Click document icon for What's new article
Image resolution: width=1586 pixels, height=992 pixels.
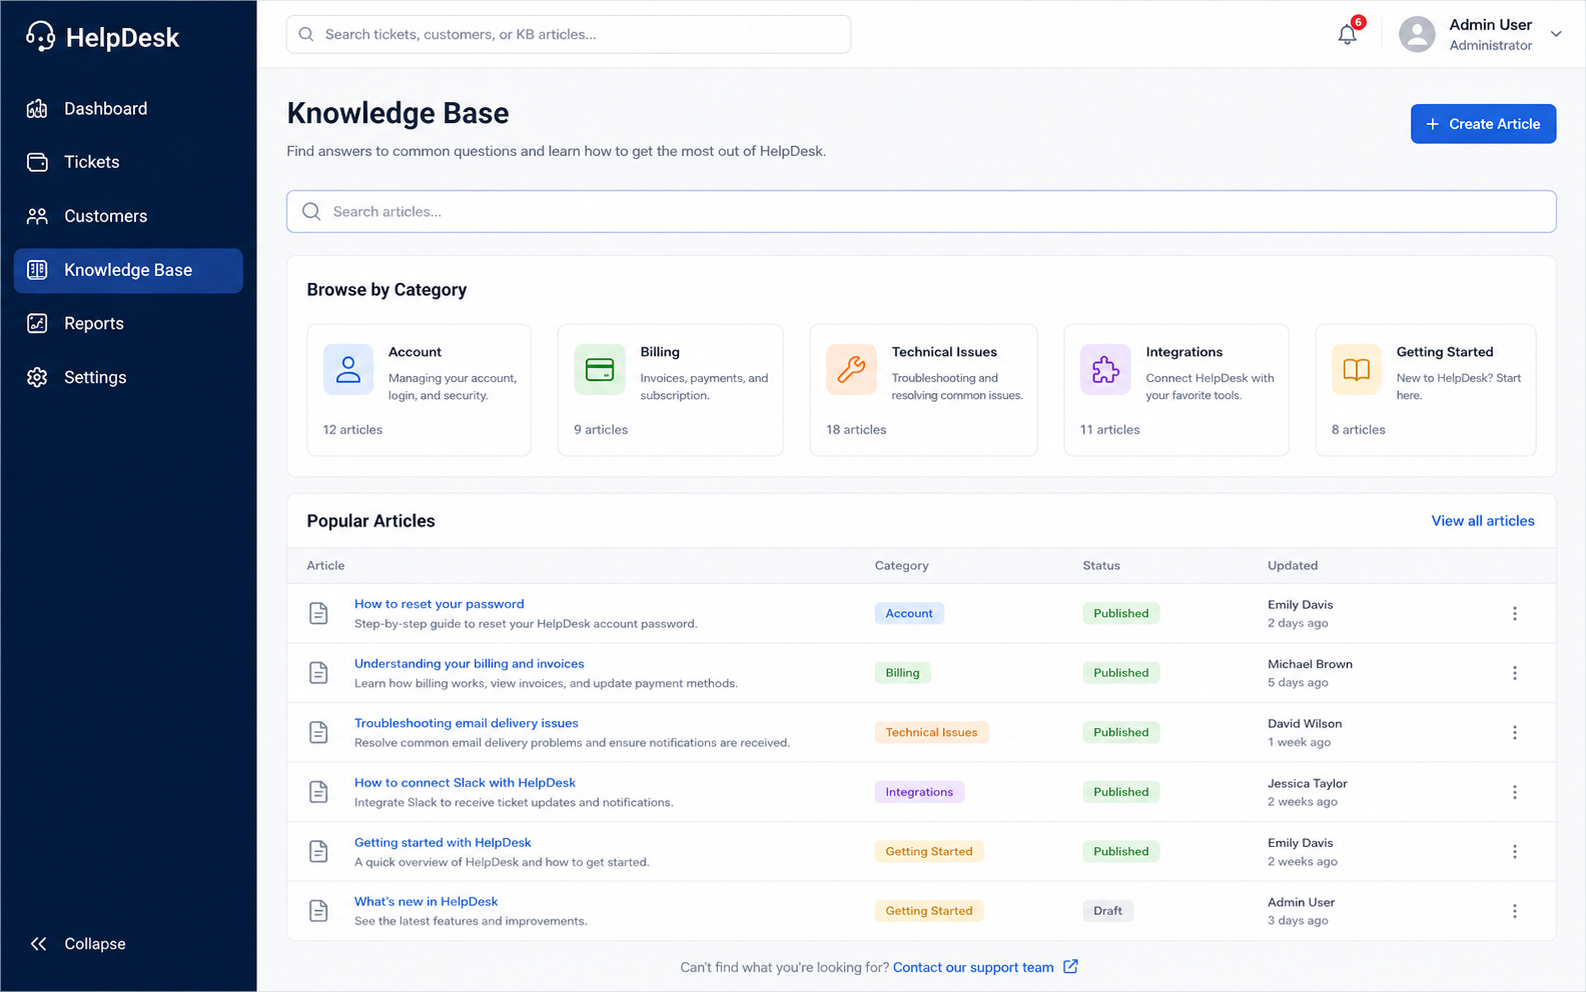(x=318, y=911)
